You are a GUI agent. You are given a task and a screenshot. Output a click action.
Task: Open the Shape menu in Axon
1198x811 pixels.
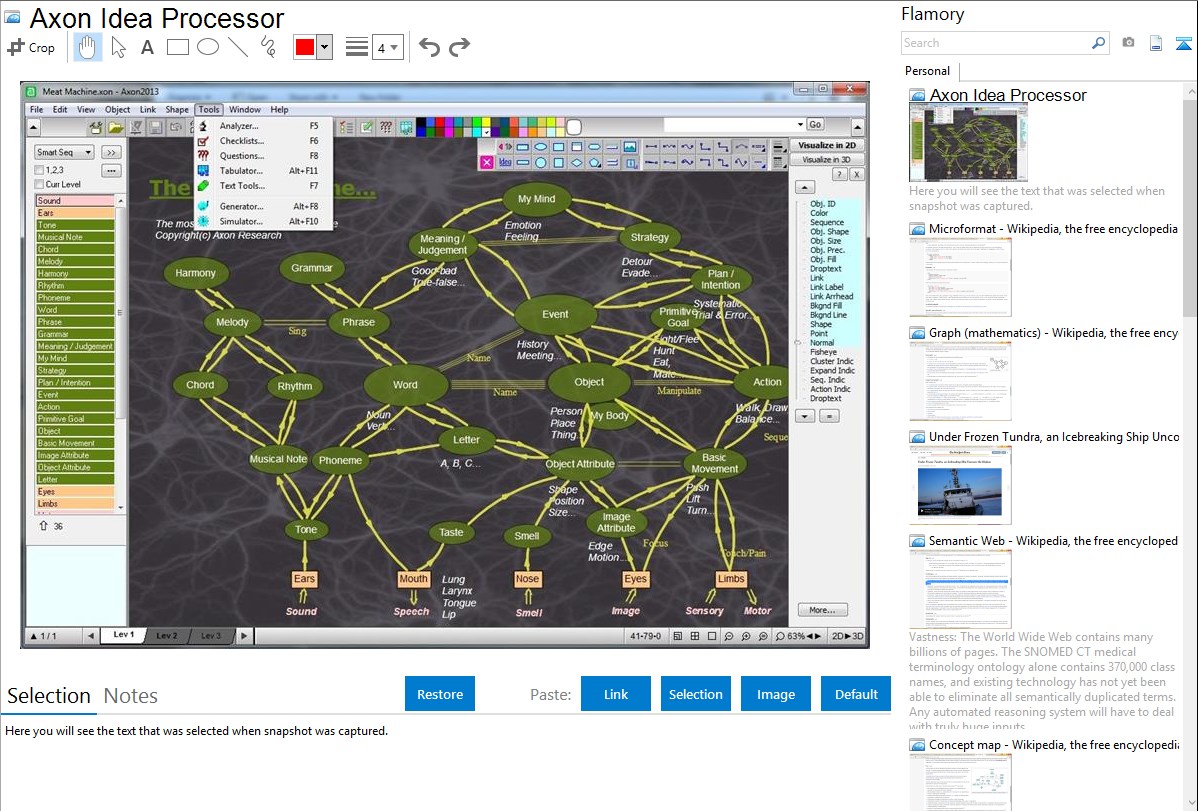176,109
